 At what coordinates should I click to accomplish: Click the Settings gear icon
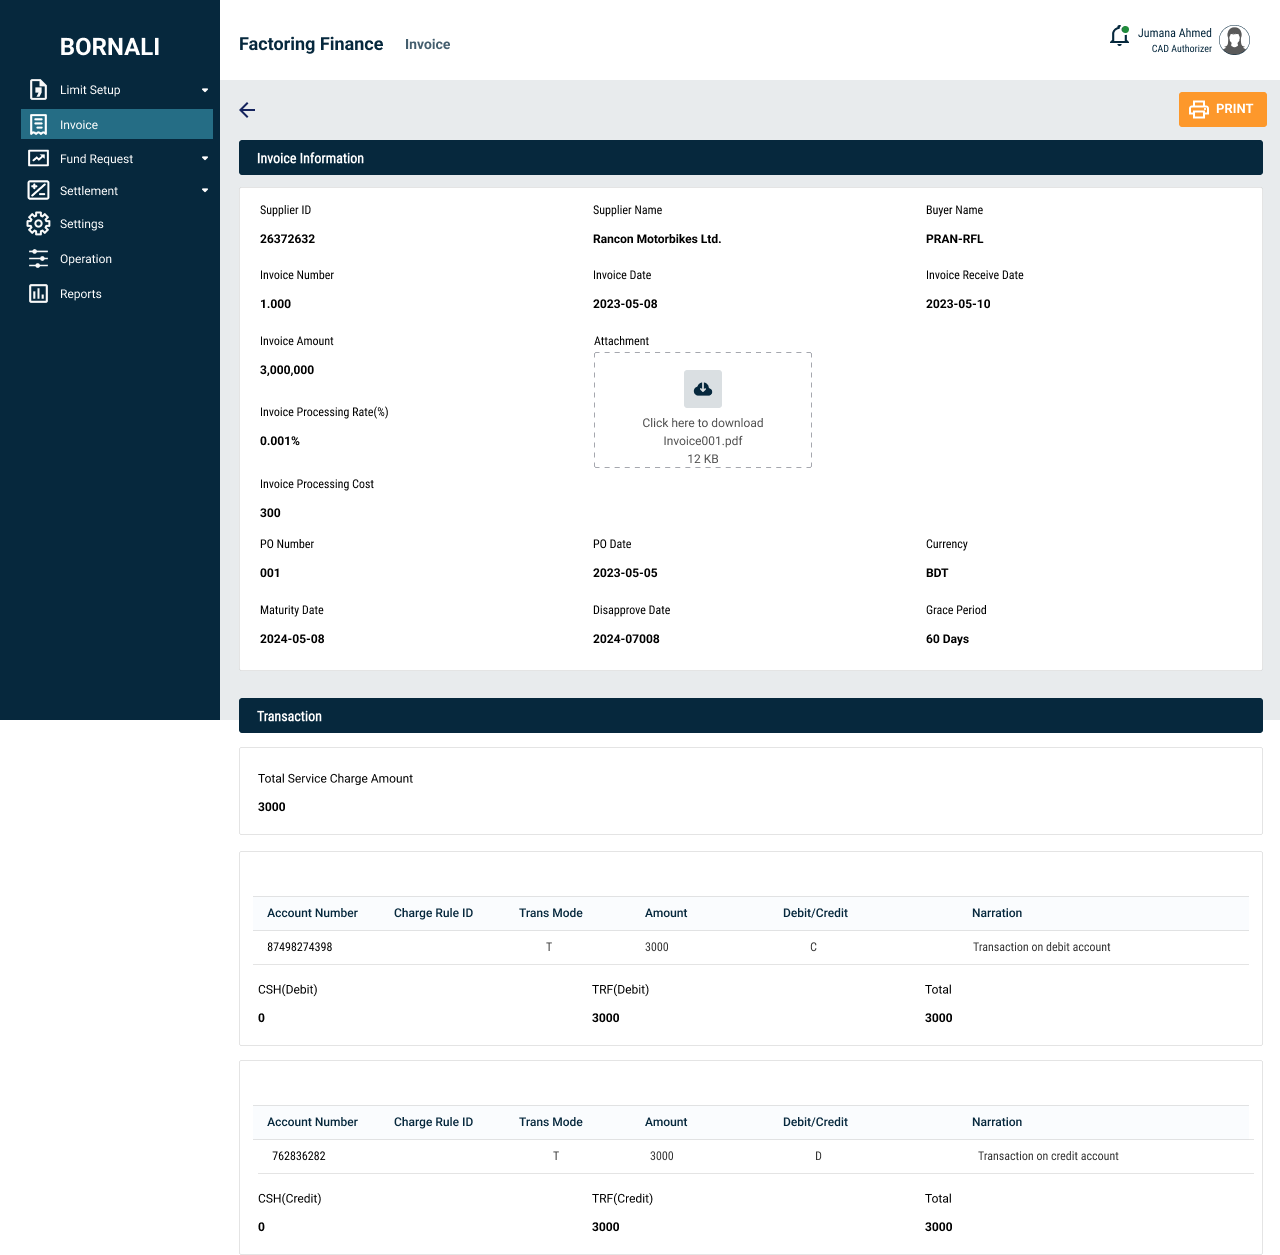(38, 224)
